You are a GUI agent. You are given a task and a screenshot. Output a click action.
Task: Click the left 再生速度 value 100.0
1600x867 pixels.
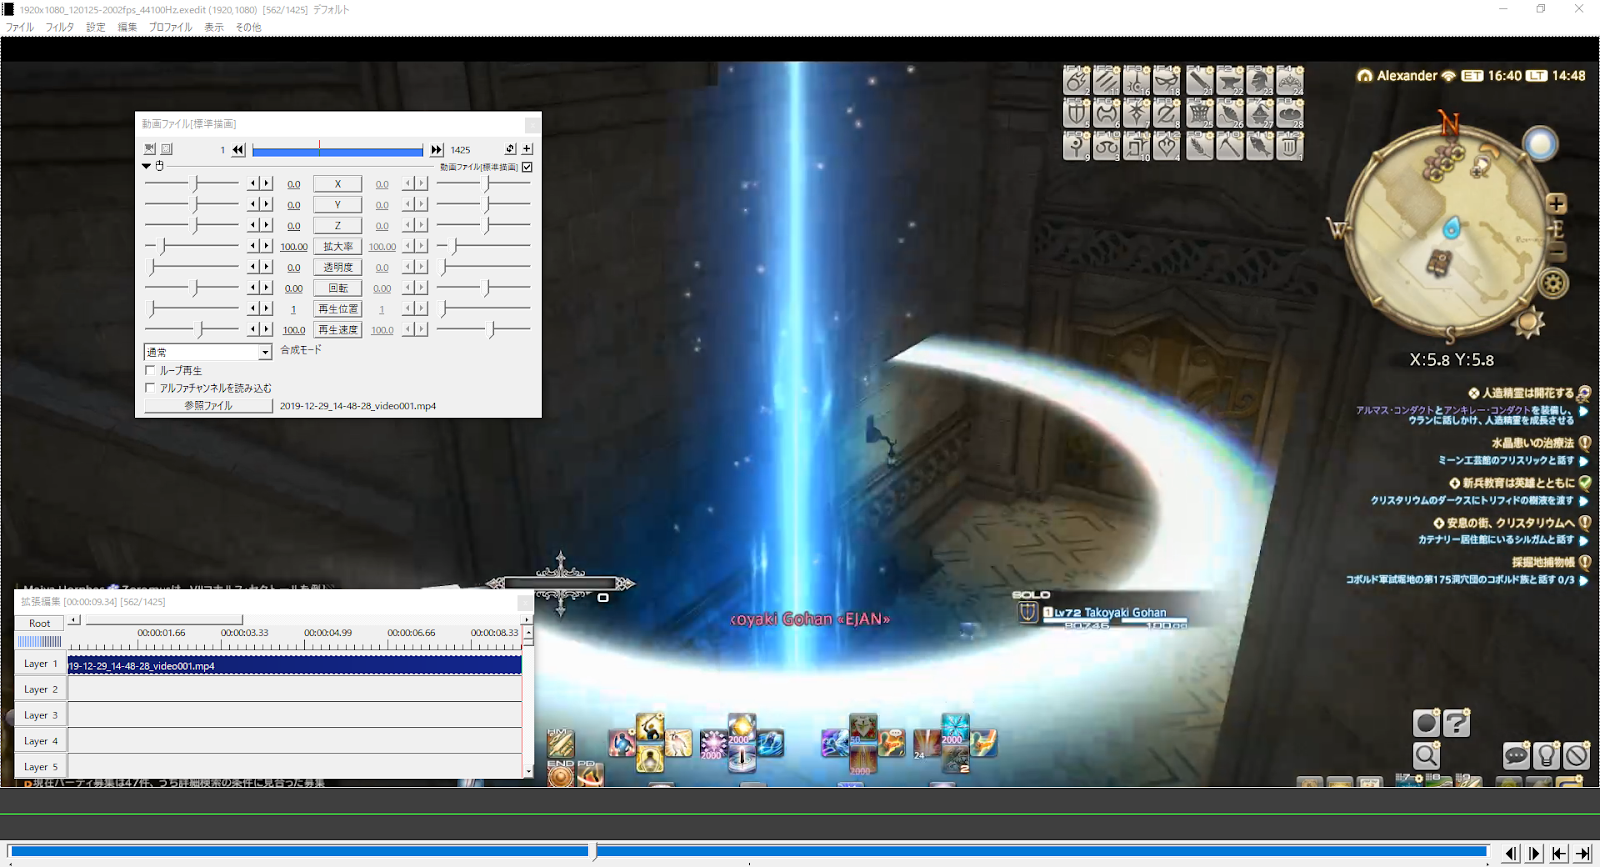coord(294,330)
